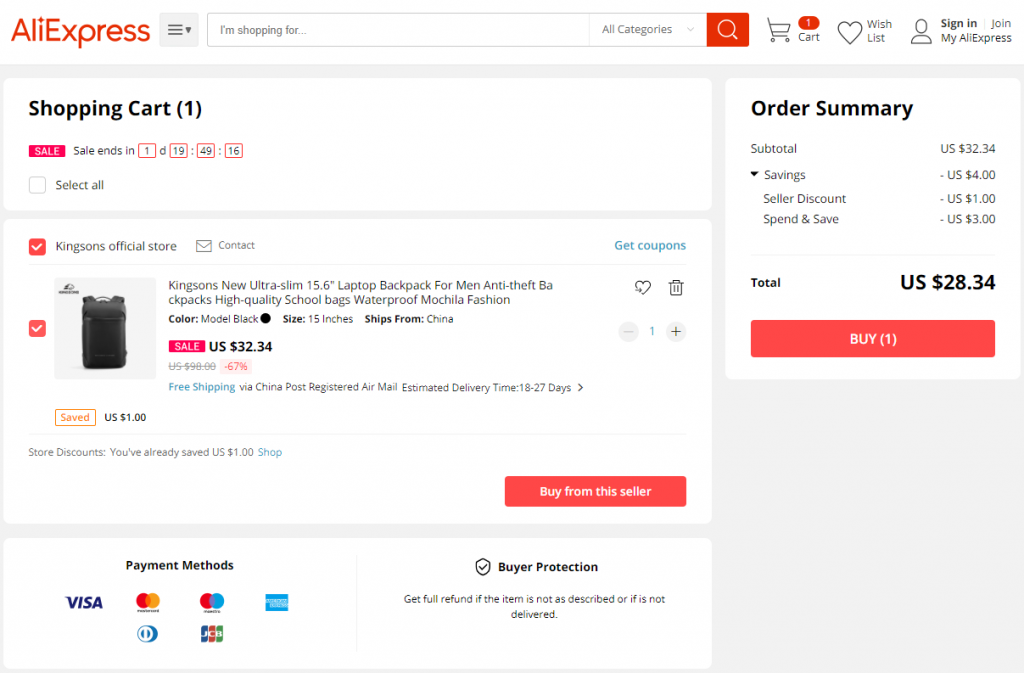The width and height of the screenshot is (1024, 673).
Task: Click the Contact envelope icon
Action: point(204,245)
